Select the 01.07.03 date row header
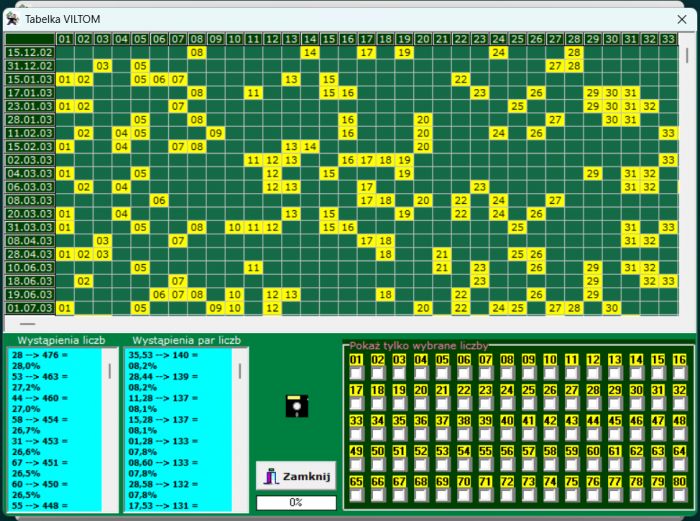This screenshot has width=700, height=521. coord(29,308)
